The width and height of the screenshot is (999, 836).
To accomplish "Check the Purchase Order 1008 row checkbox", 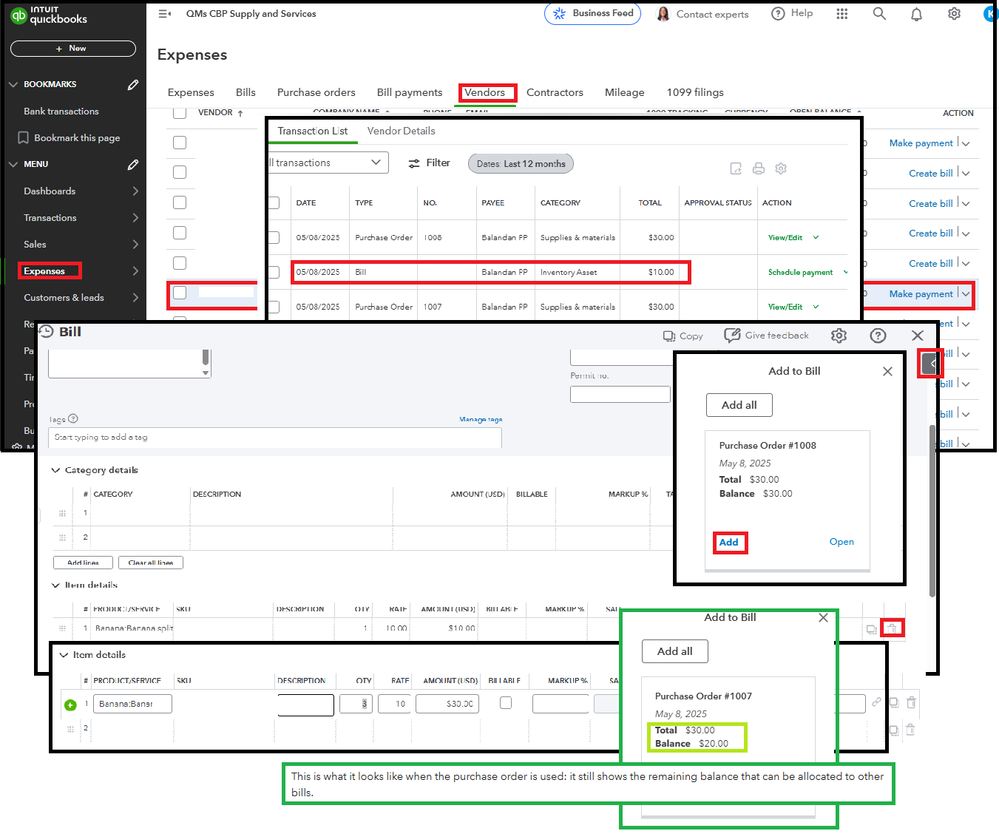I will pyautogui.click(x=275, y=238).
